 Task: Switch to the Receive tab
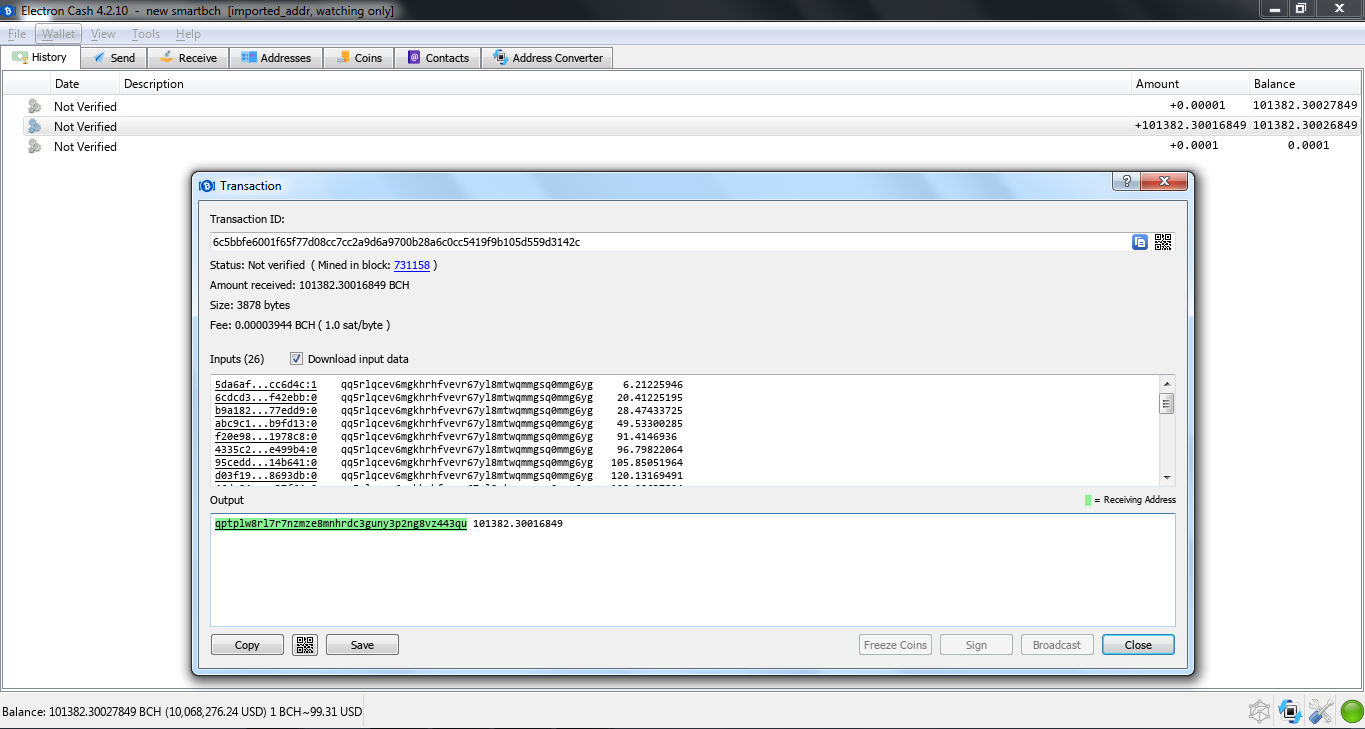pyautogui.click(x=188, y=58)
